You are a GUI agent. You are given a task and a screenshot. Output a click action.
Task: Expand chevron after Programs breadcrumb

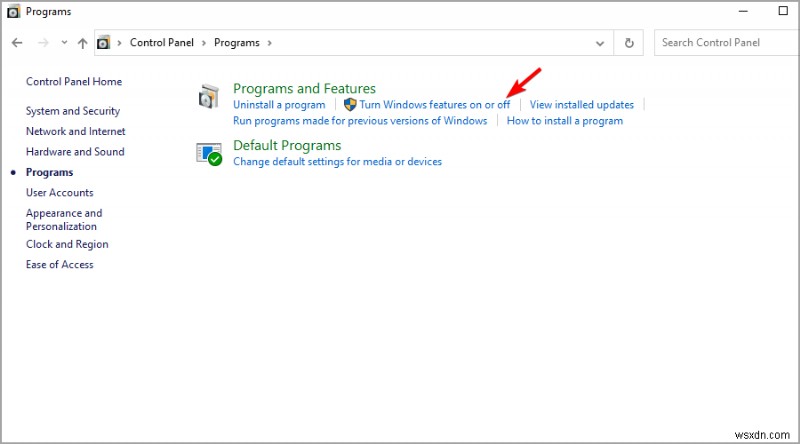[269, 43]
